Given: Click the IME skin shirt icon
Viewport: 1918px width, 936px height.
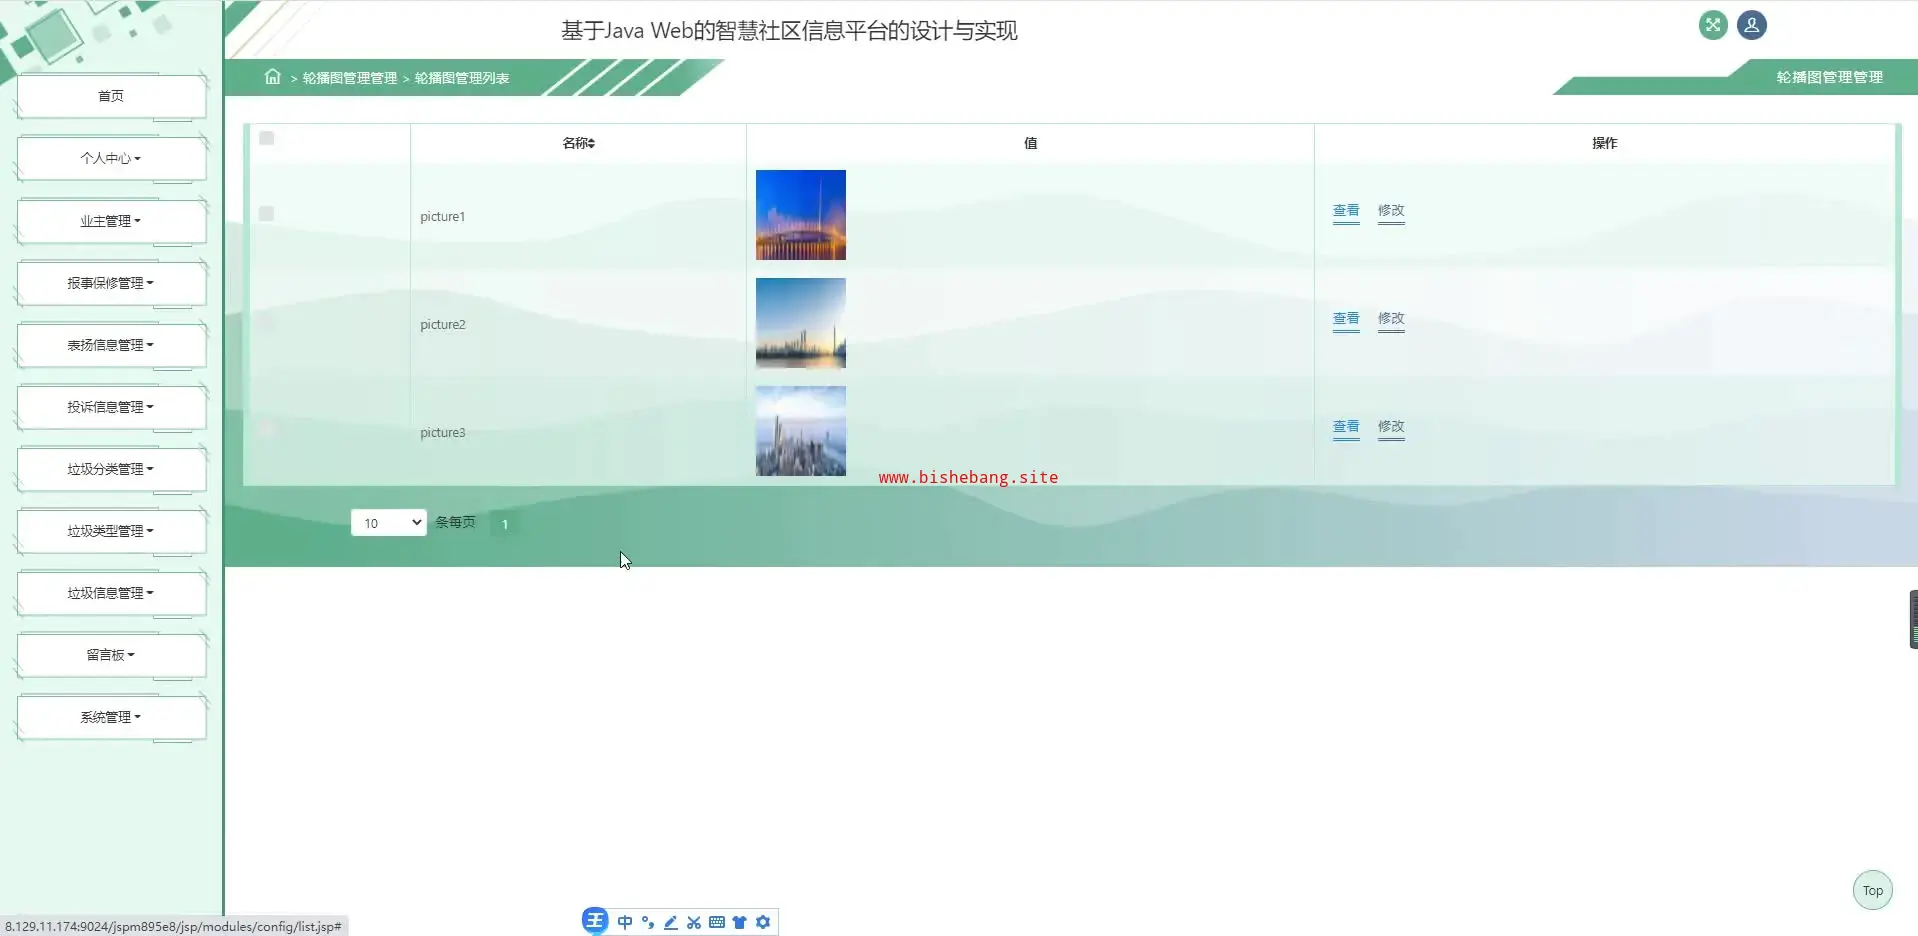Looking at the screenshot, I should tap(740, 922).
